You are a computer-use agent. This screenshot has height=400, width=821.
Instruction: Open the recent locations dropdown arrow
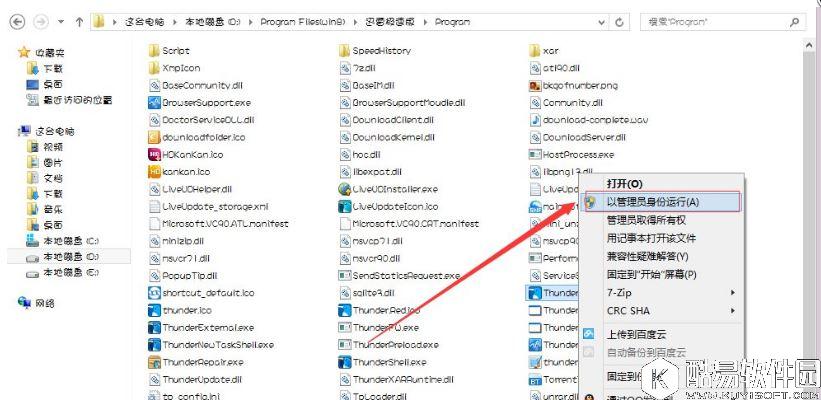point(61,22)
